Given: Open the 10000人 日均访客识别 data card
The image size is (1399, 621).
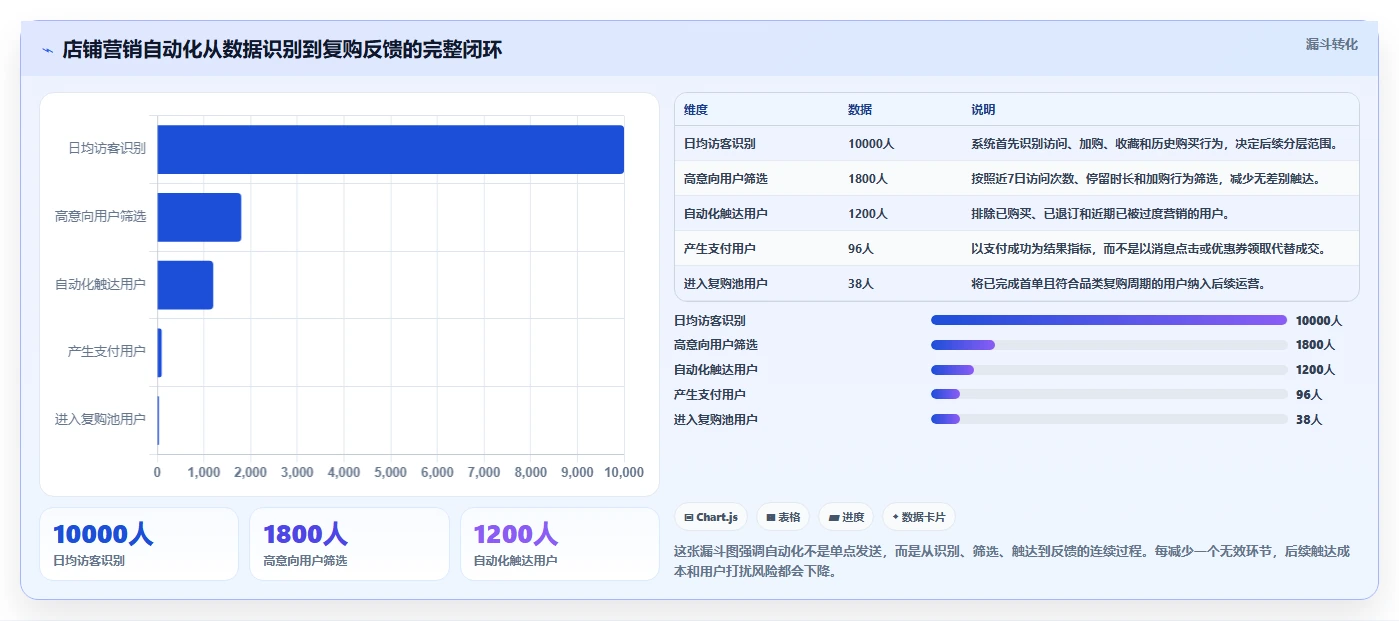Looking at the screenshot, I should [x=139, y=544].
